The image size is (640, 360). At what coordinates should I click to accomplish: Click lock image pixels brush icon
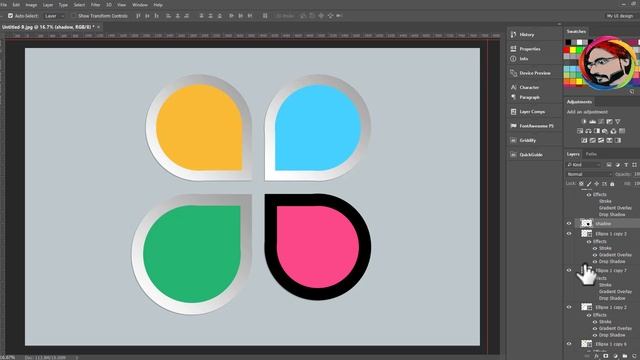(x=589, y=184)
